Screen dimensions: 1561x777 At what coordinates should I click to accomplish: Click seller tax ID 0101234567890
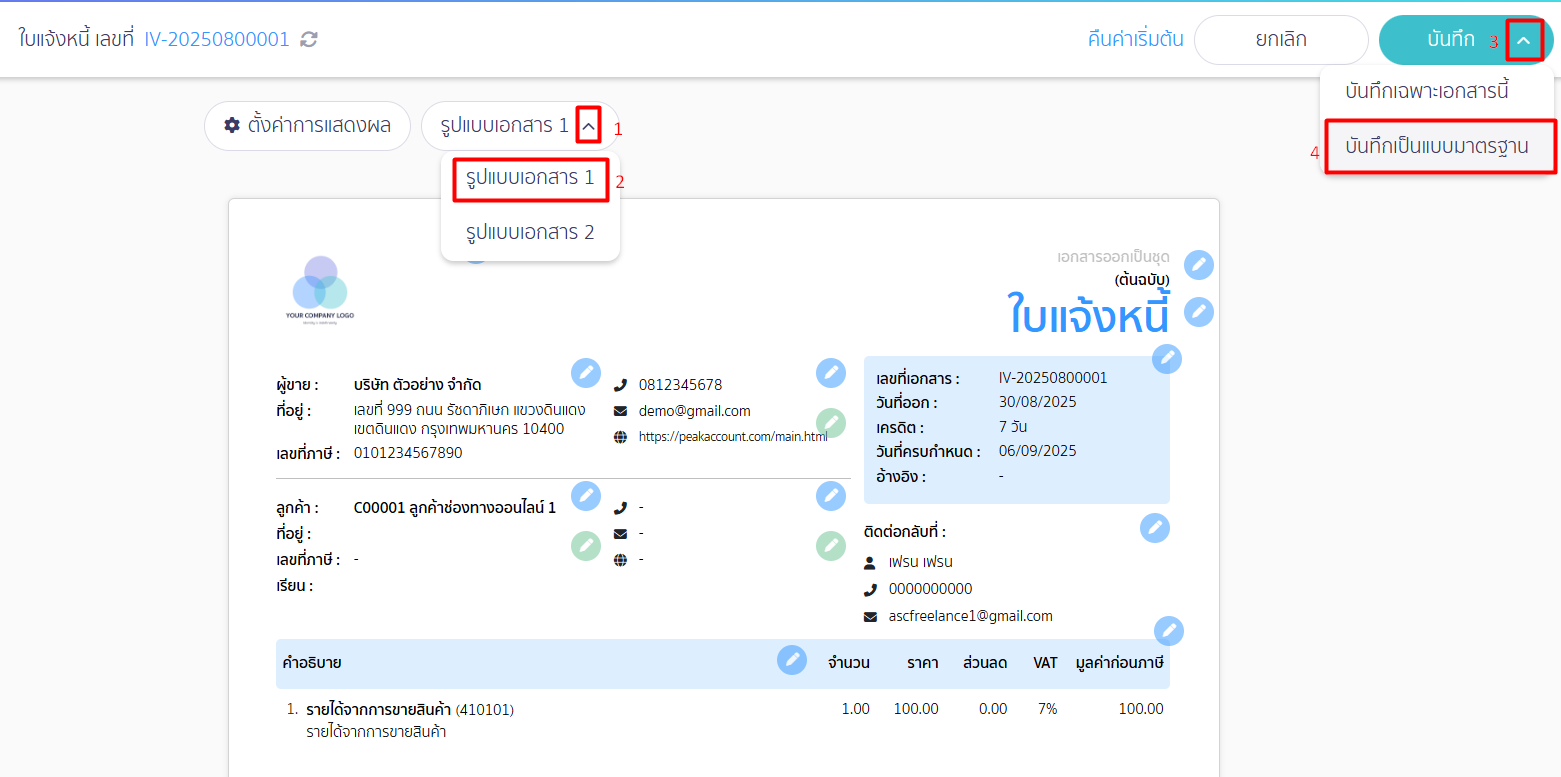point(408,453)
